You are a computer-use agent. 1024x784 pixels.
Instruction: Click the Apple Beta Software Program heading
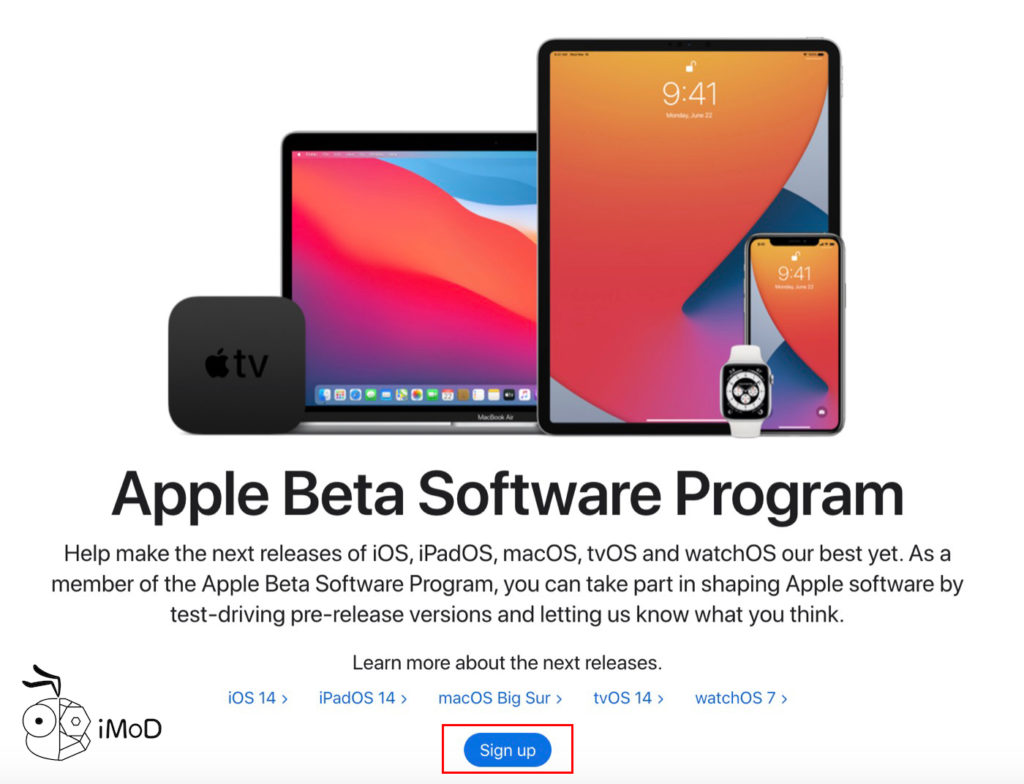pyautogui.click(x=507, y=495)
